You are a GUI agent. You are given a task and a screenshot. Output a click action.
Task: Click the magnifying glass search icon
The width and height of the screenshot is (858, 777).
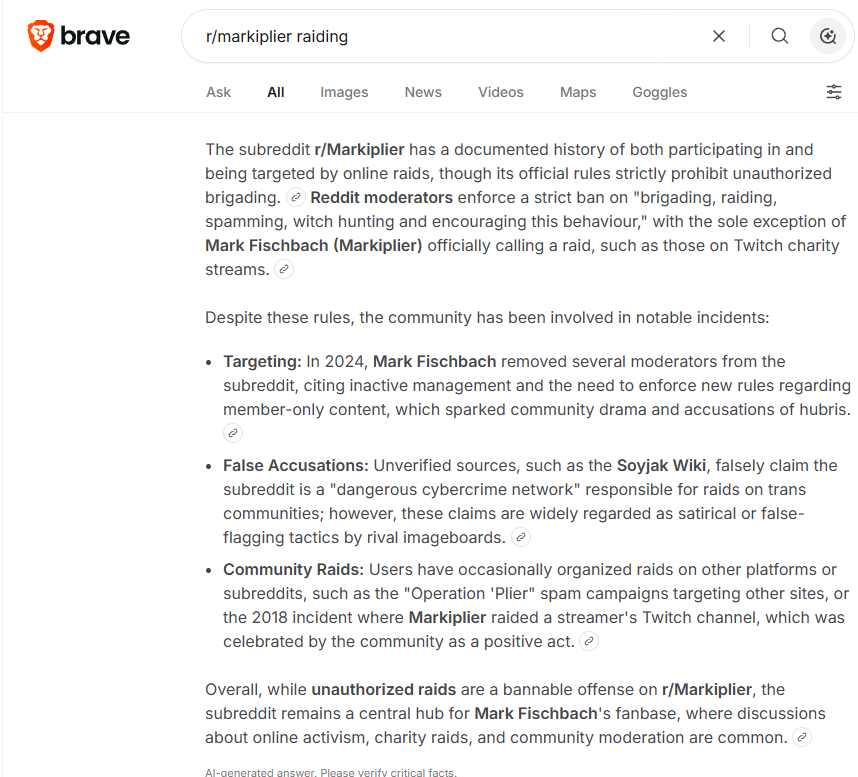pos(779,36)
